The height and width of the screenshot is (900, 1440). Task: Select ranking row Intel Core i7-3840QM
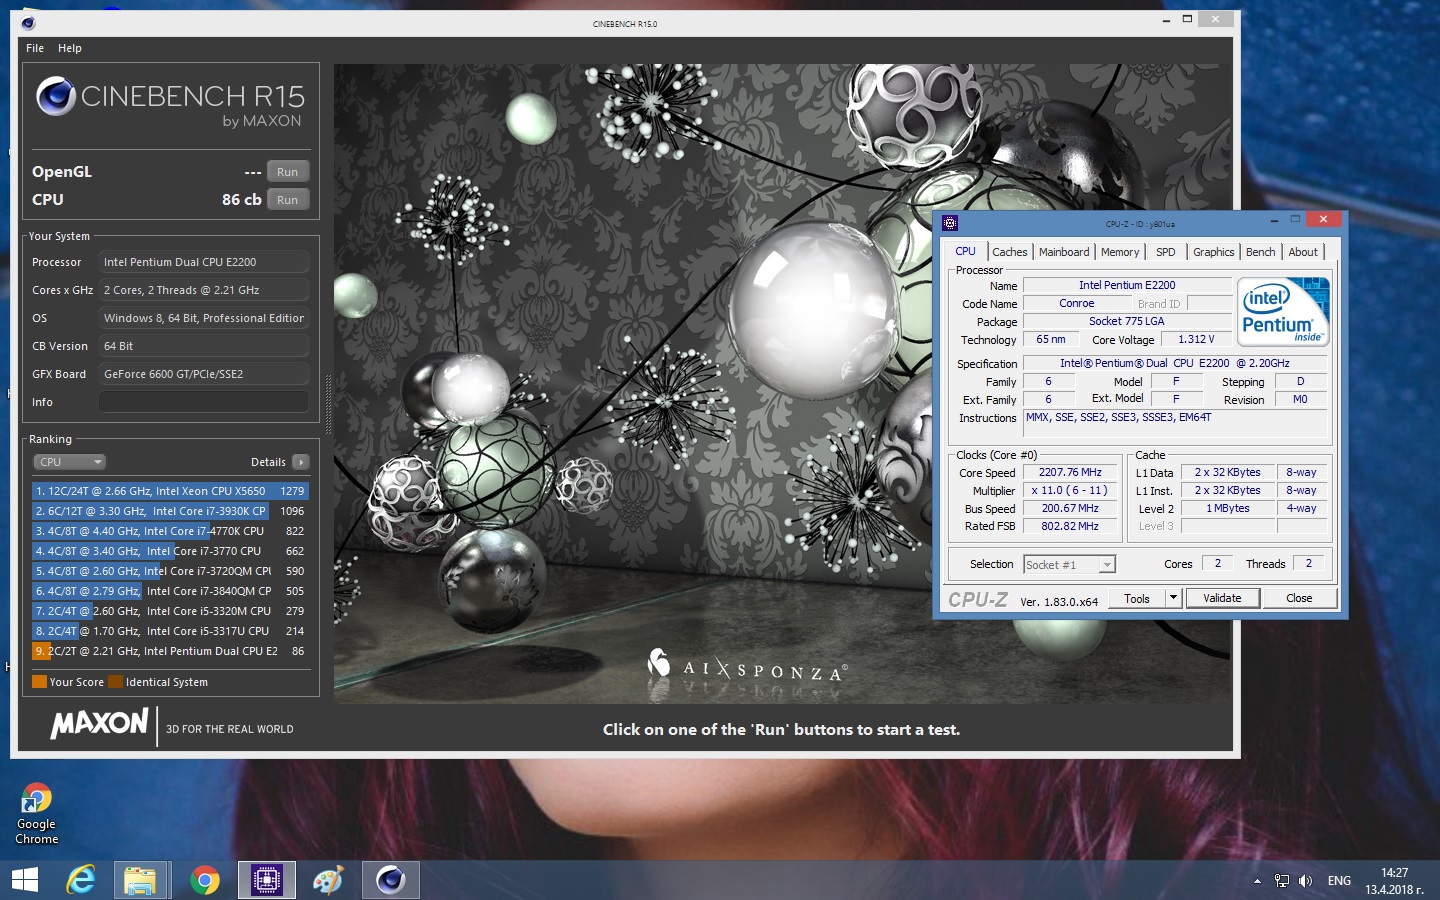170,591
